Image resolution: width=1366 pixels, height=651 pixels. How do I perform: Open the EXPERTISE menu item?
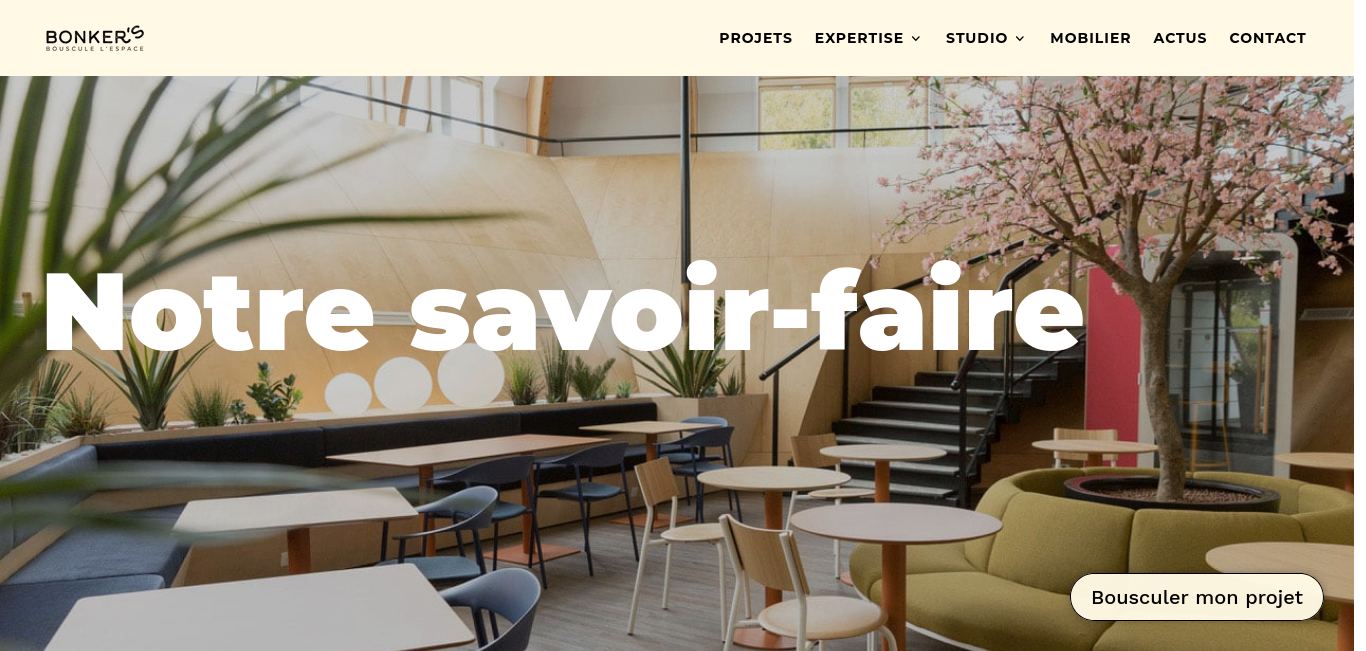pyautogui.click(x=859, y=38)
